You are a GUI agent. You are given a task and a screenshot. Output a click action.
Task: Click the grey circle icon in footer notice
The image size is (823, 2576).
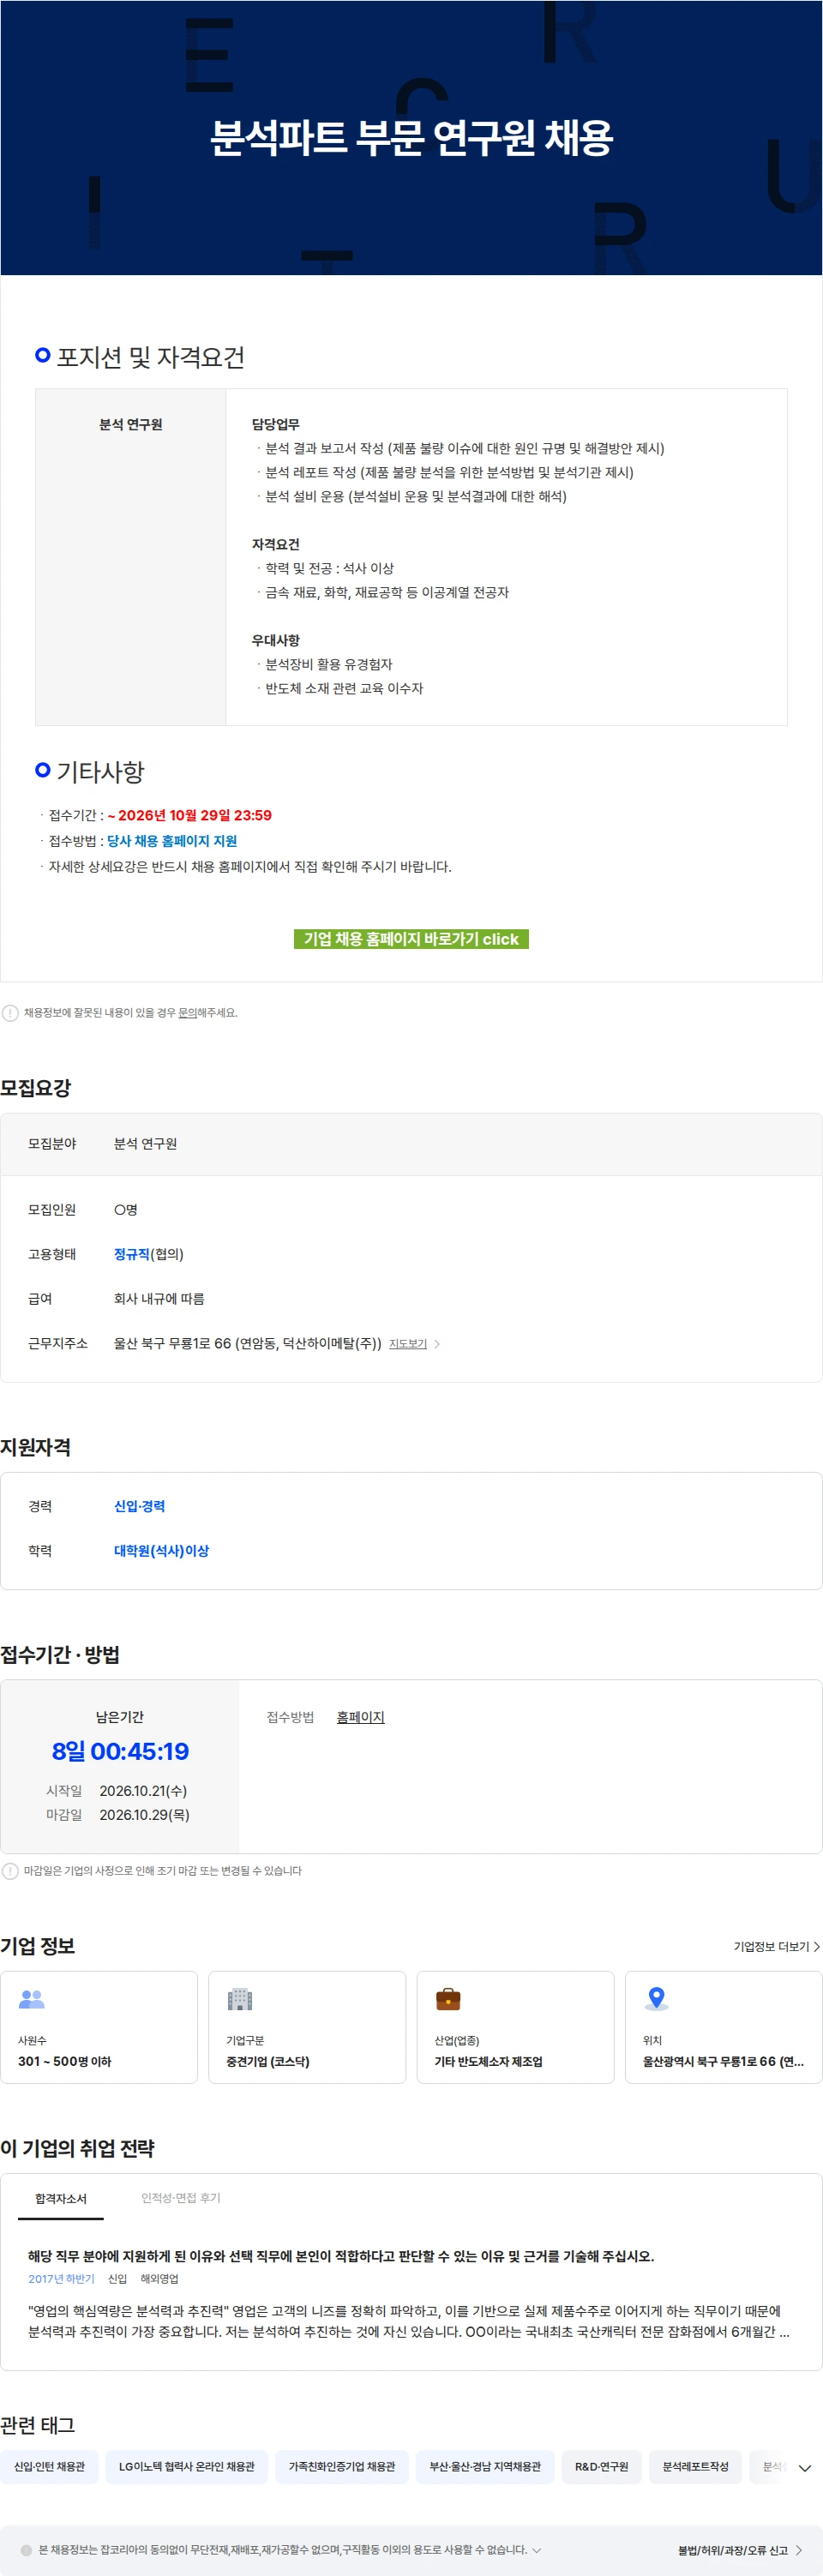(26, 2550)
